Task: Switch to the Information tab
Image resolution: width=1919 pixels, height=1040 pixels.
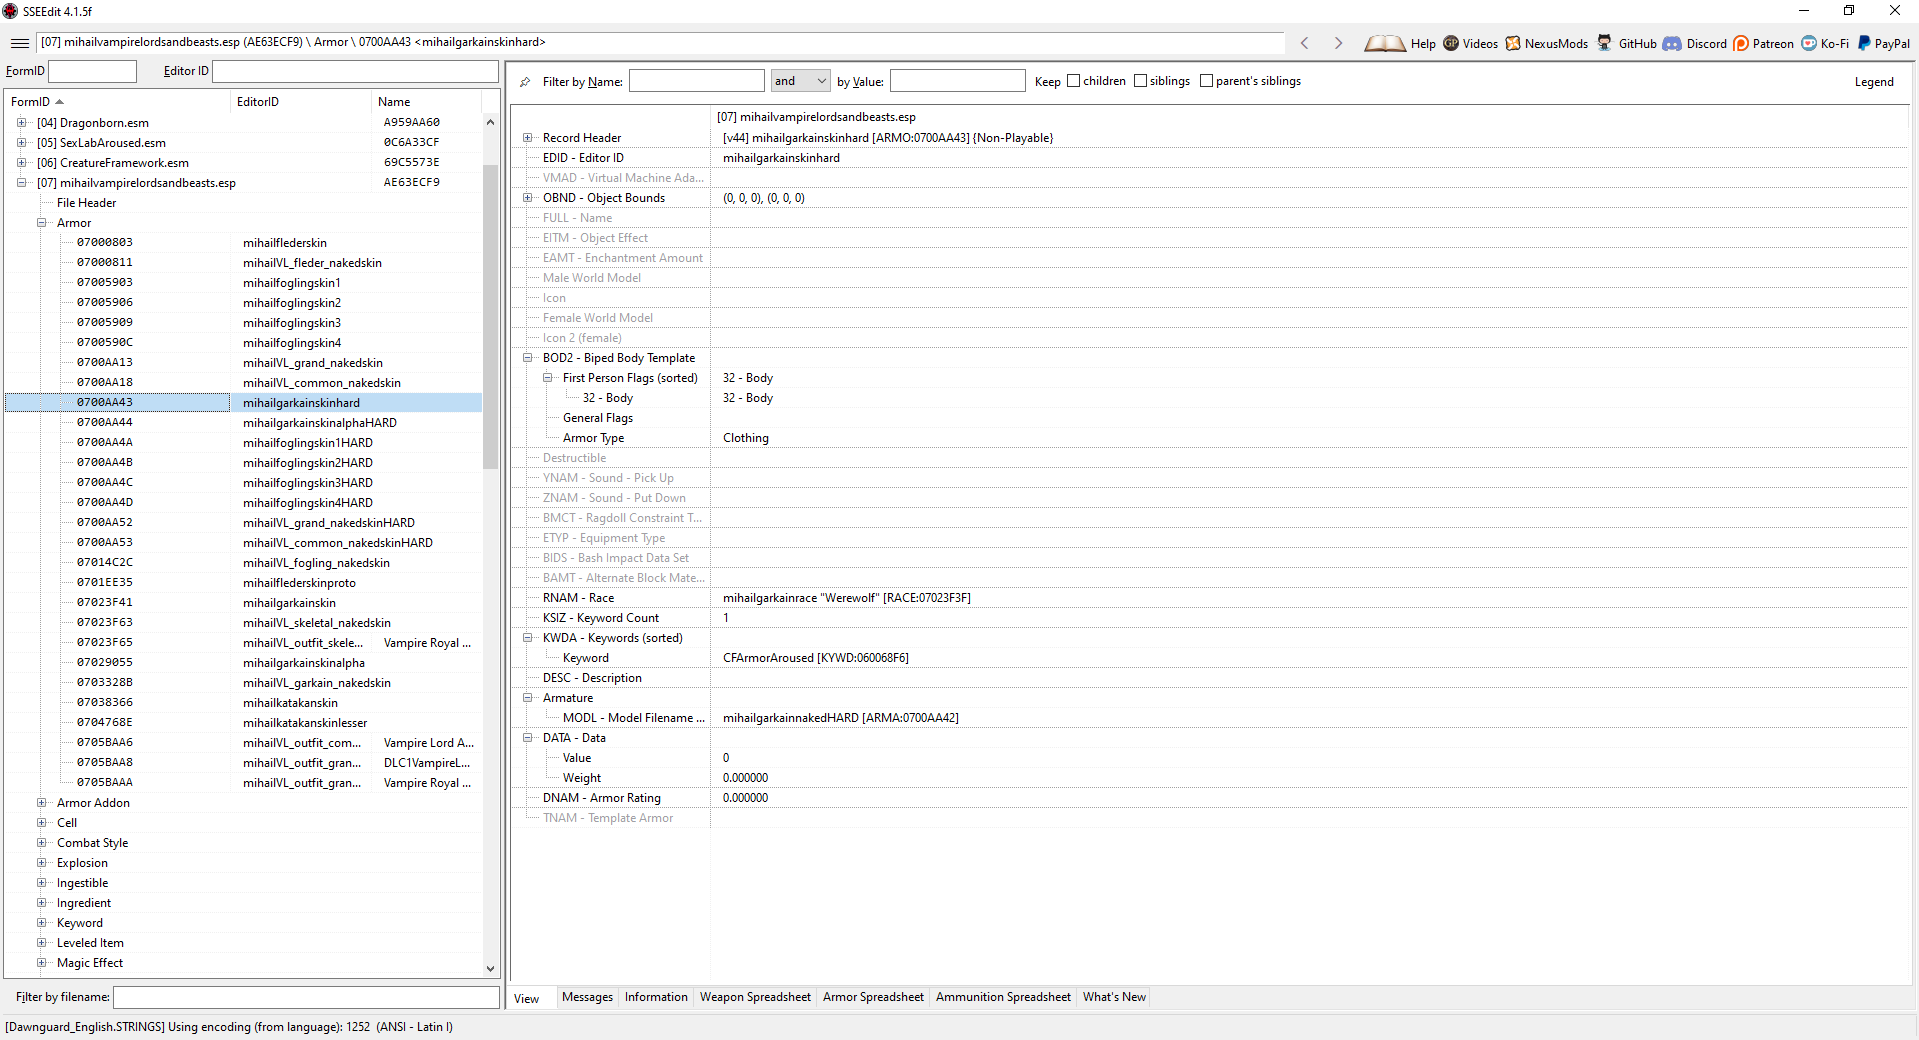Action: (x=656, y=997)
